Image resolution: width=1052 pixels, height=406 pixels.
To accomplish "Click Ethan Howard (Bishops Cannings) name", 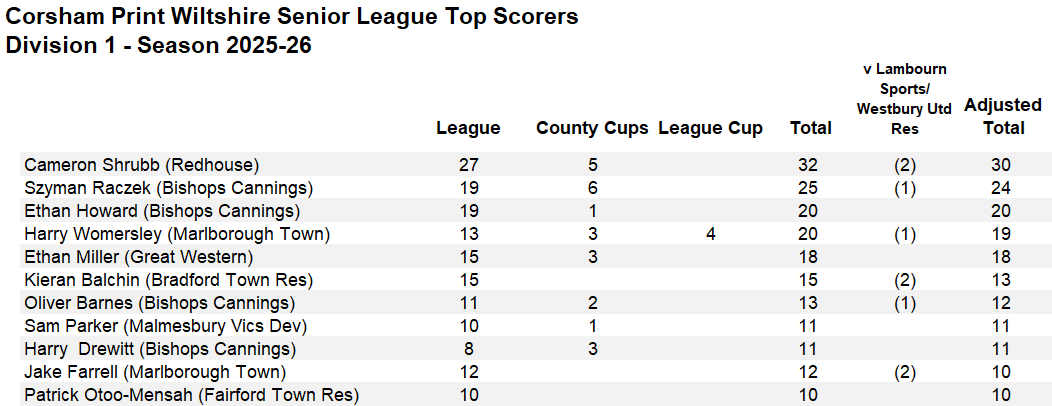I will [x=162, y=211].
